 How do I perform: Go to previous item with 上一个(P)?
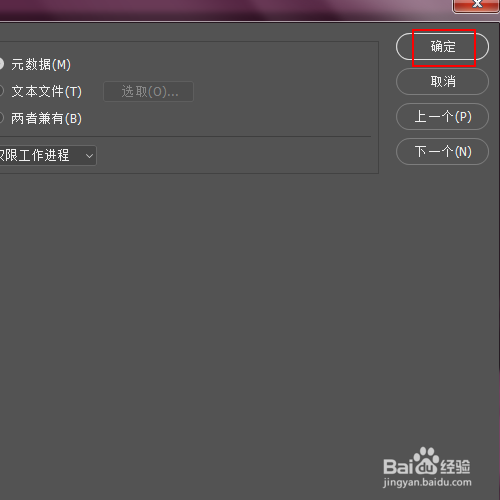(x=442, y=117)
